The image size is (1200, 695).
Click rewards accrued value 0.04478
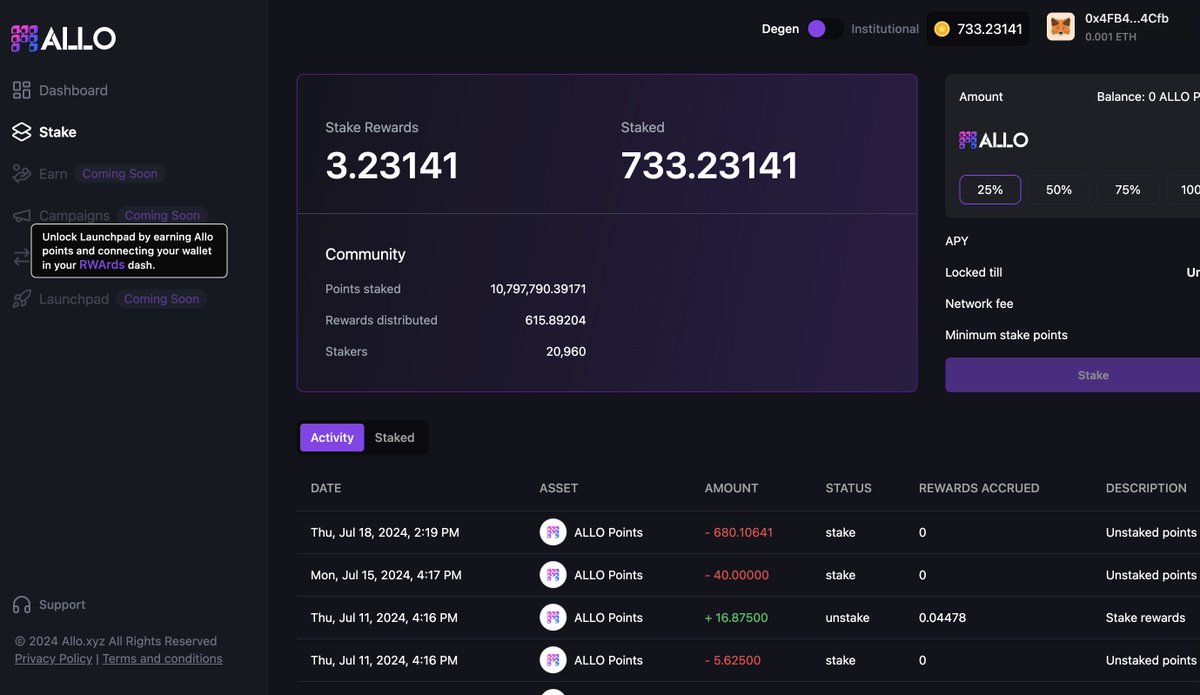click(x=942, y=618)
